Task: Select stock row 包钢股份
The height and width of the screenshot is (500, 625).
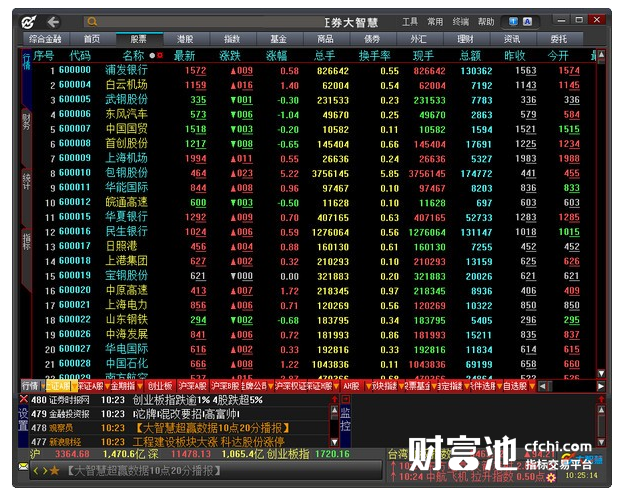Action: pyautogui.click(x=314, y=173)
